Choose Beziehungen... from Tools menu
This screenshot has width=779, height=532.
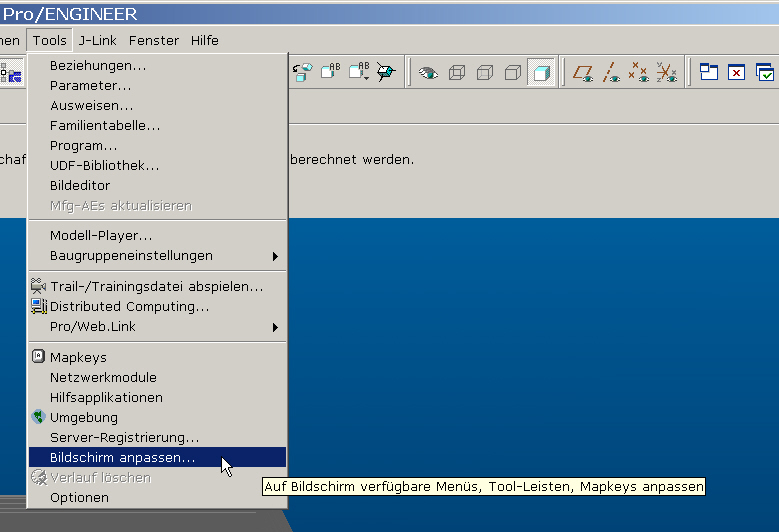[x=157, y=66]
